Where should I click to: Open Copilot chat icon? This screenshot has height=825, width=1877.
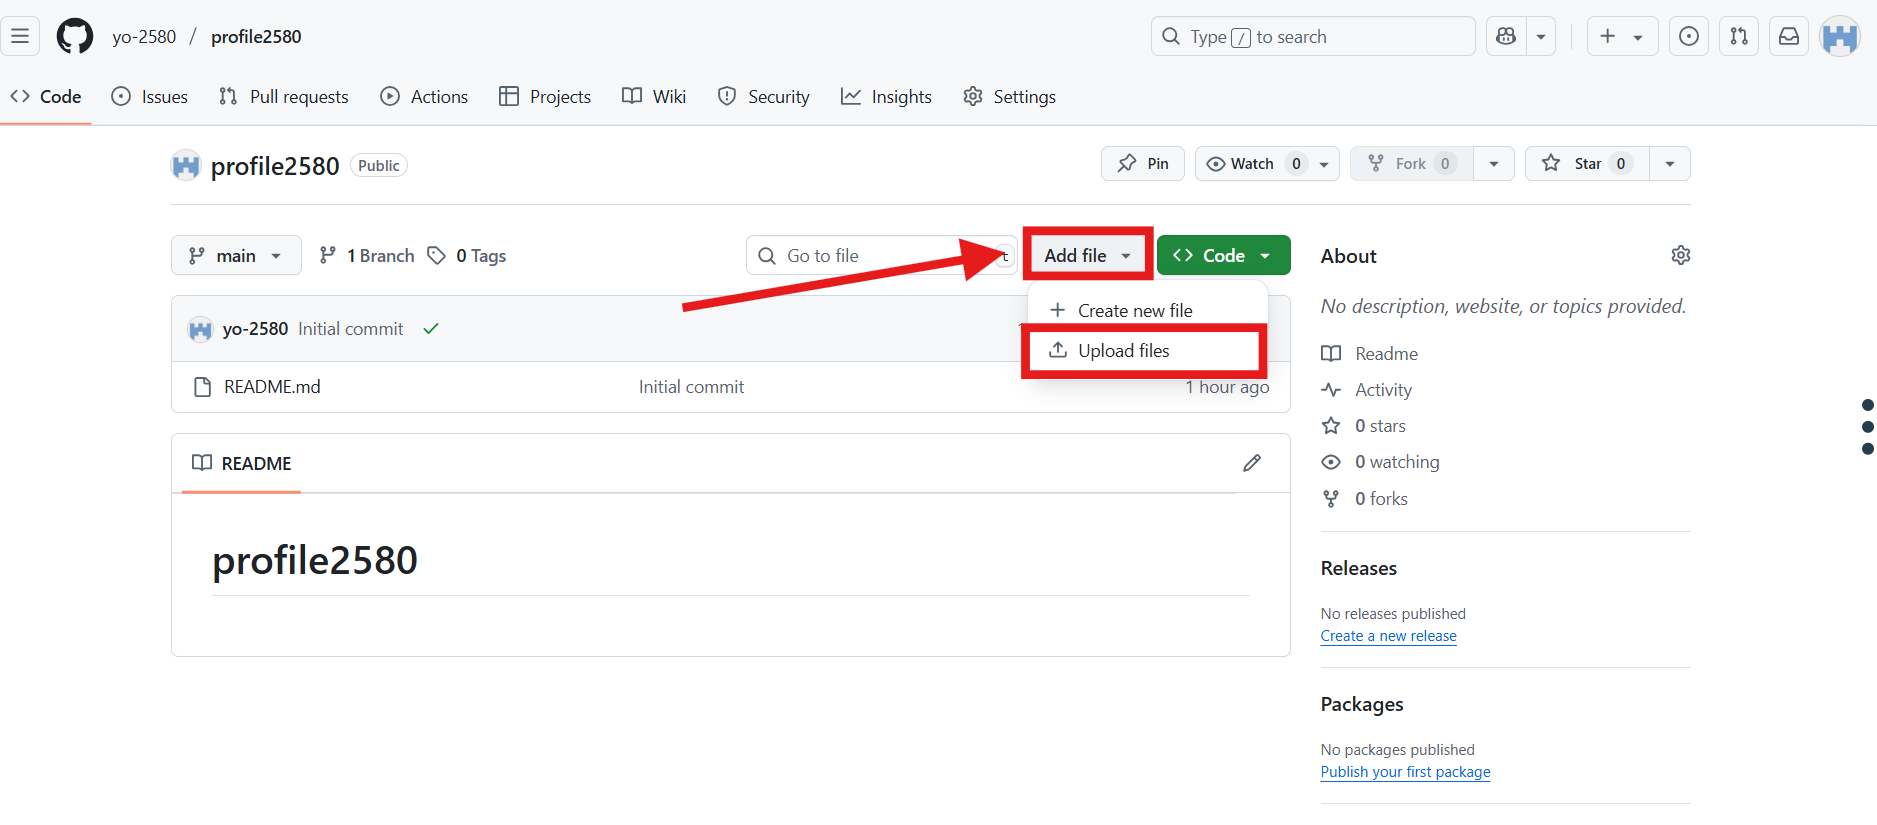pos(1506,37)
